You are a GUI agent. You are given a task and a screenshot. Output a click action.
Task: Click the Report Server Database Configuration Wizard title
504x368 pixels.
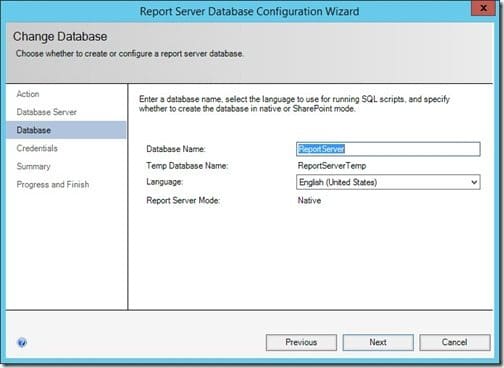tap(249, 11)
